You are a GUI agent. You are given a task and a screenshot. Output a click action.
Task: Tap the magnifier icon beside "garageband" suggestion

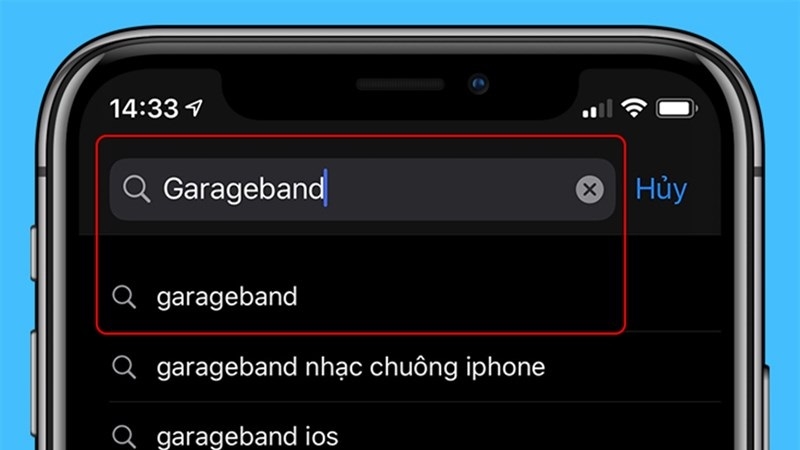click(x=124, y=297)
